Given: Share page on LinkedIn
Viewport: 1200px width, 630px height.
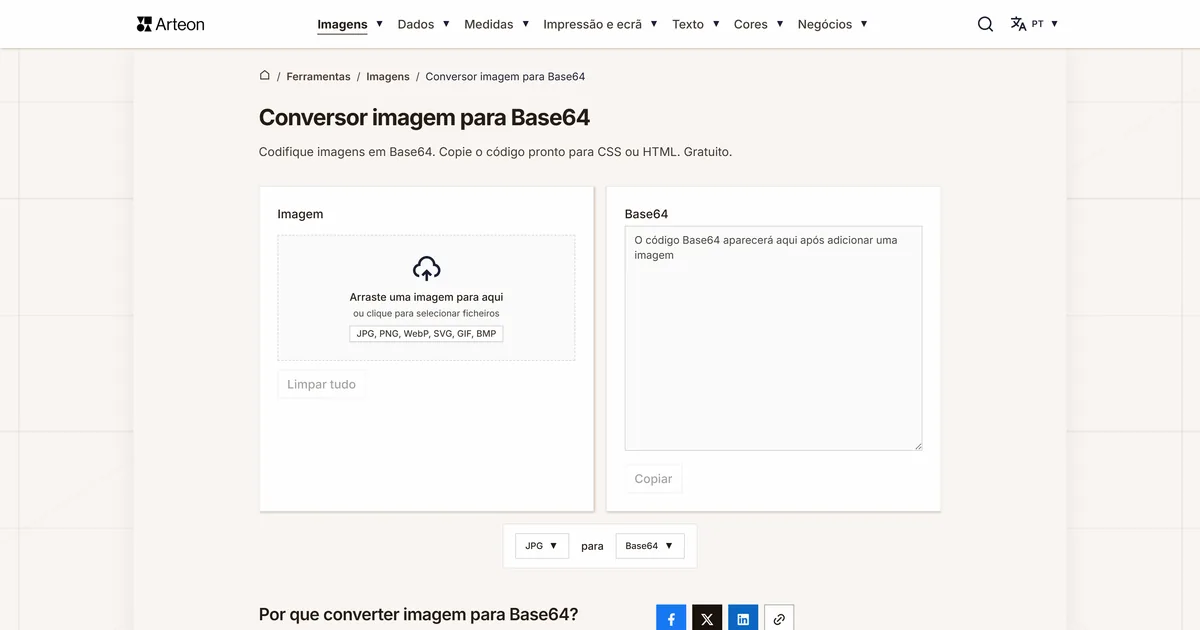Looking at the screenshot, I should pyautogui.click(x=743, y=619).
